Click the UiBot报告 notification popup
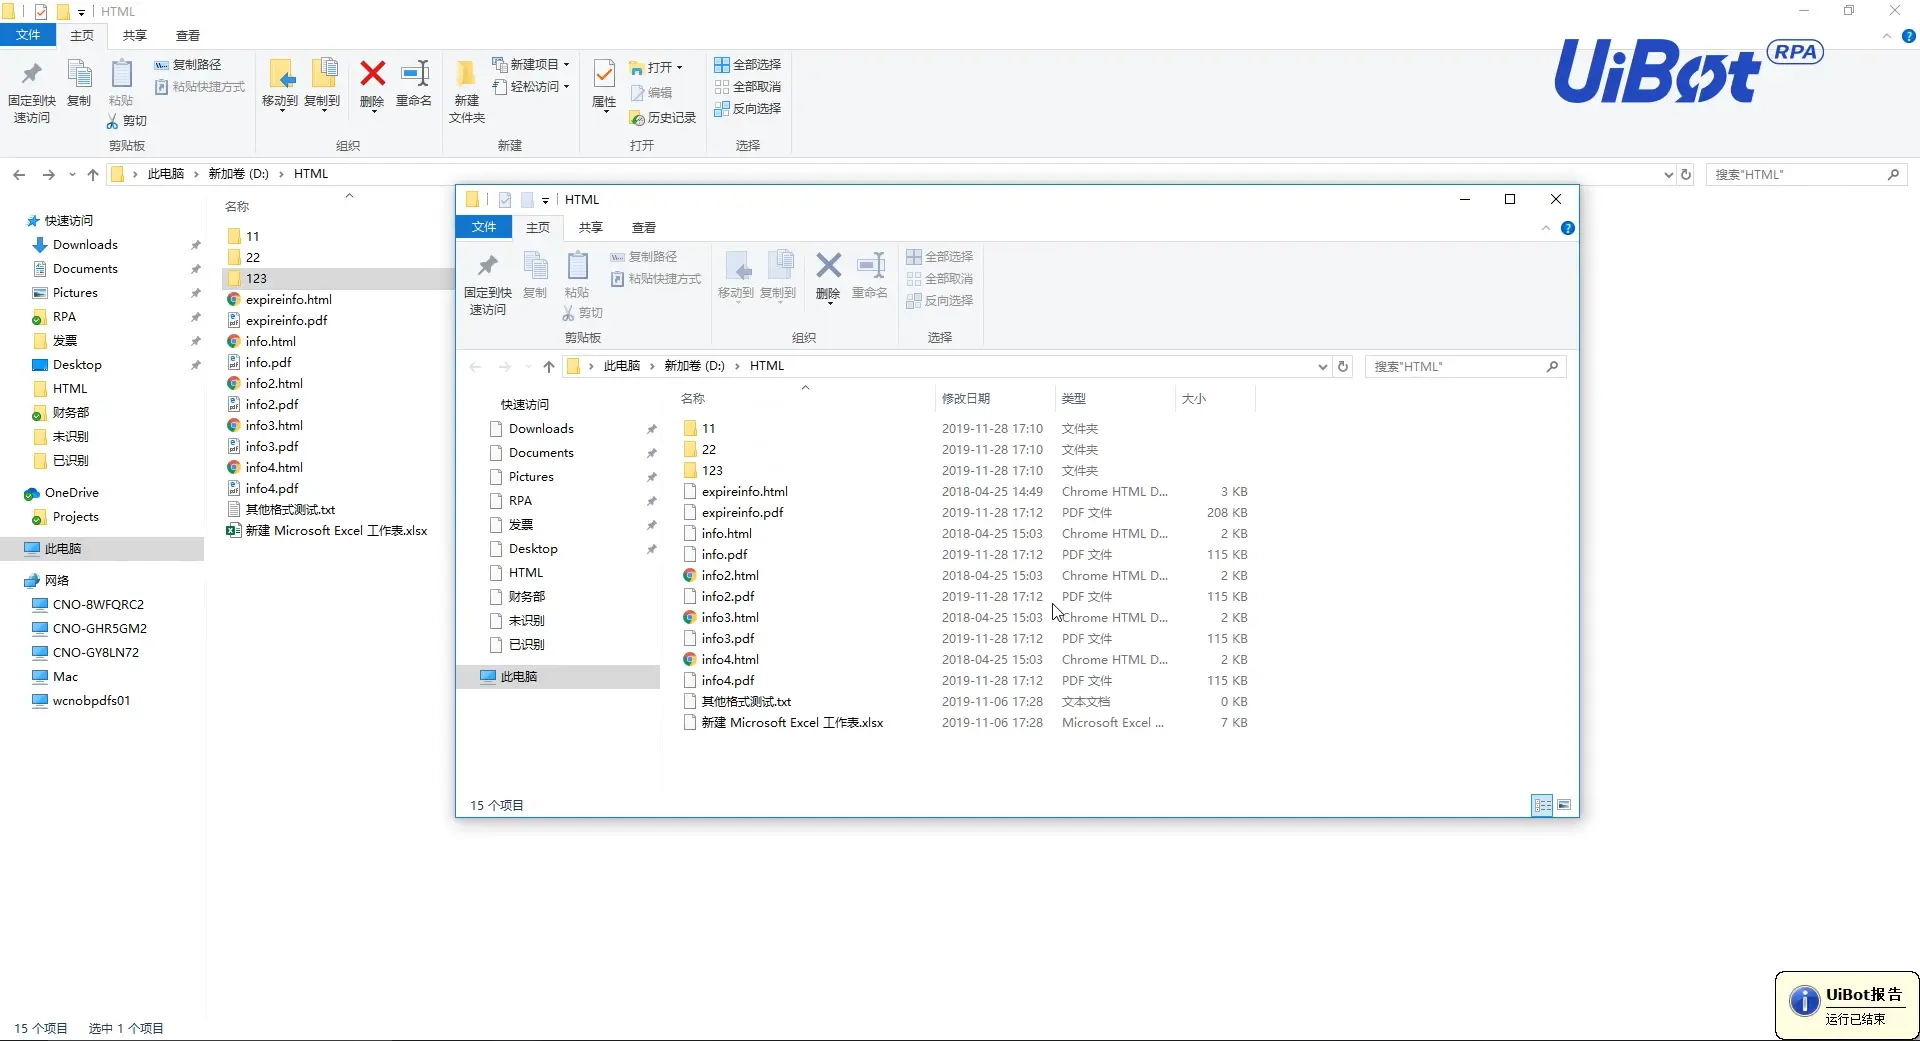The width and height of the screenshot is (1920, 1041). click(x=1847, y=1006)
